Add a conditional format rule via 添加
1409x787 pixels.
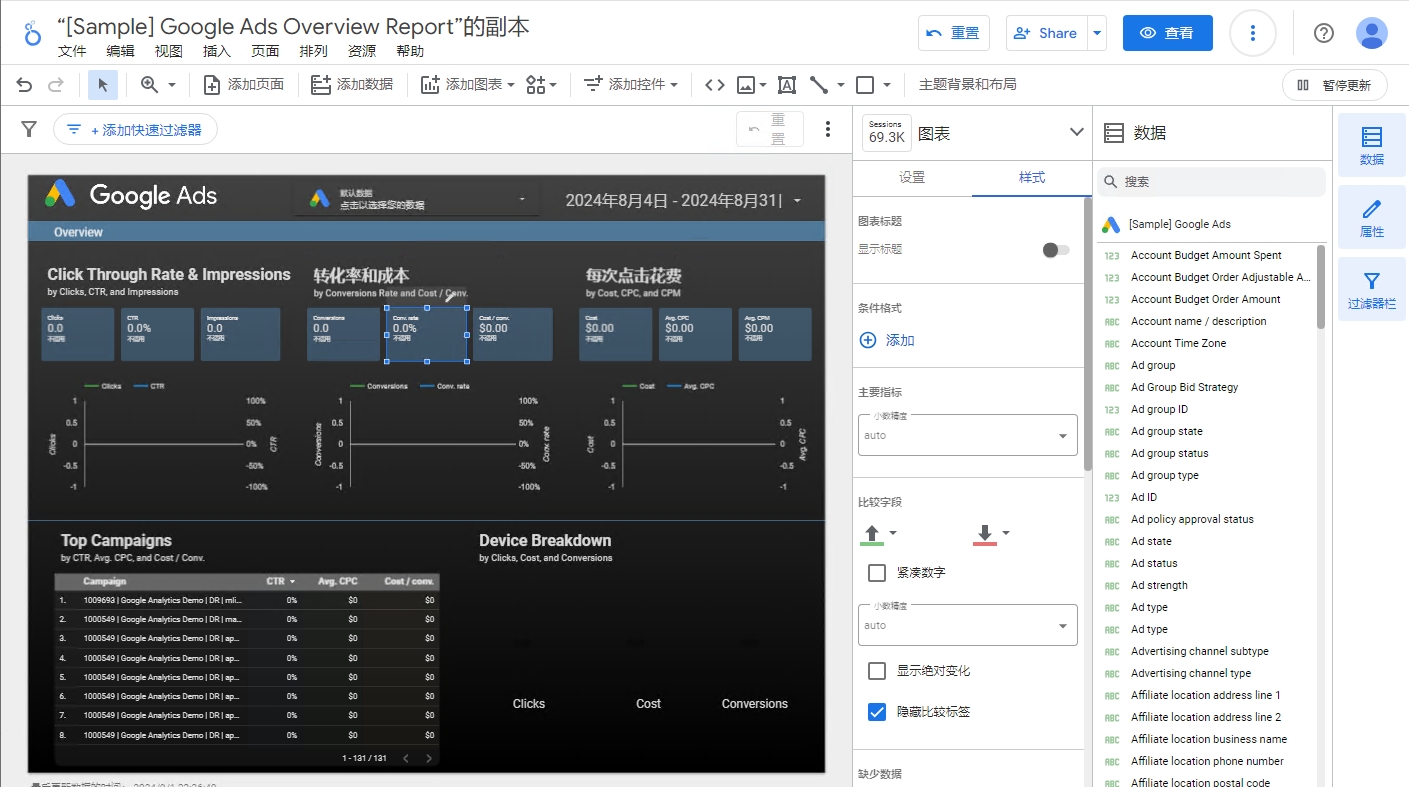click(x=888, y=340)
